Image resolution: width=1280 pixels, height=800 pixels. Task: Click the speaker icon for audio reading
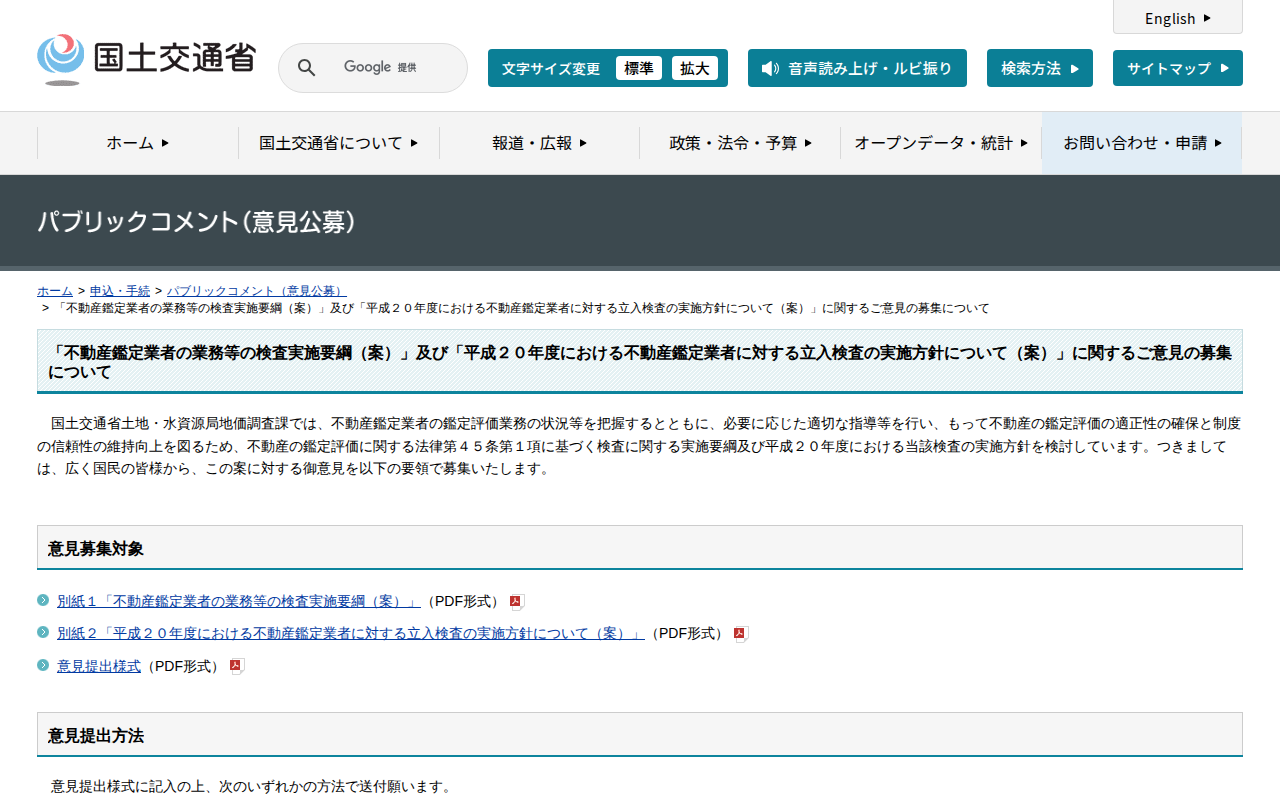pos(769,68)
